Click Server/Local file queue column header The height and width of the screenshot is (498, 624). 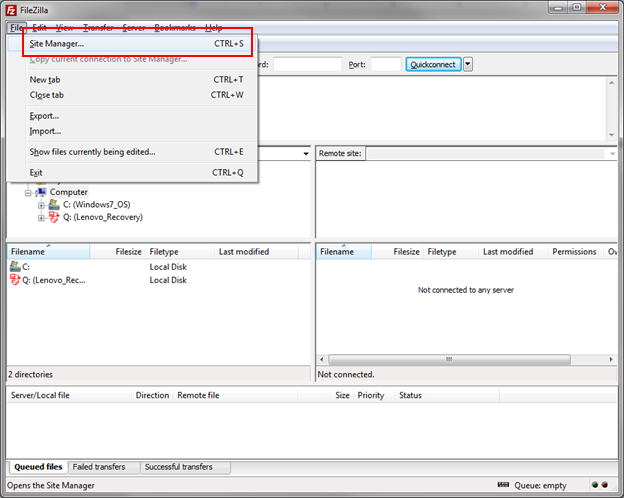(69, 395)
